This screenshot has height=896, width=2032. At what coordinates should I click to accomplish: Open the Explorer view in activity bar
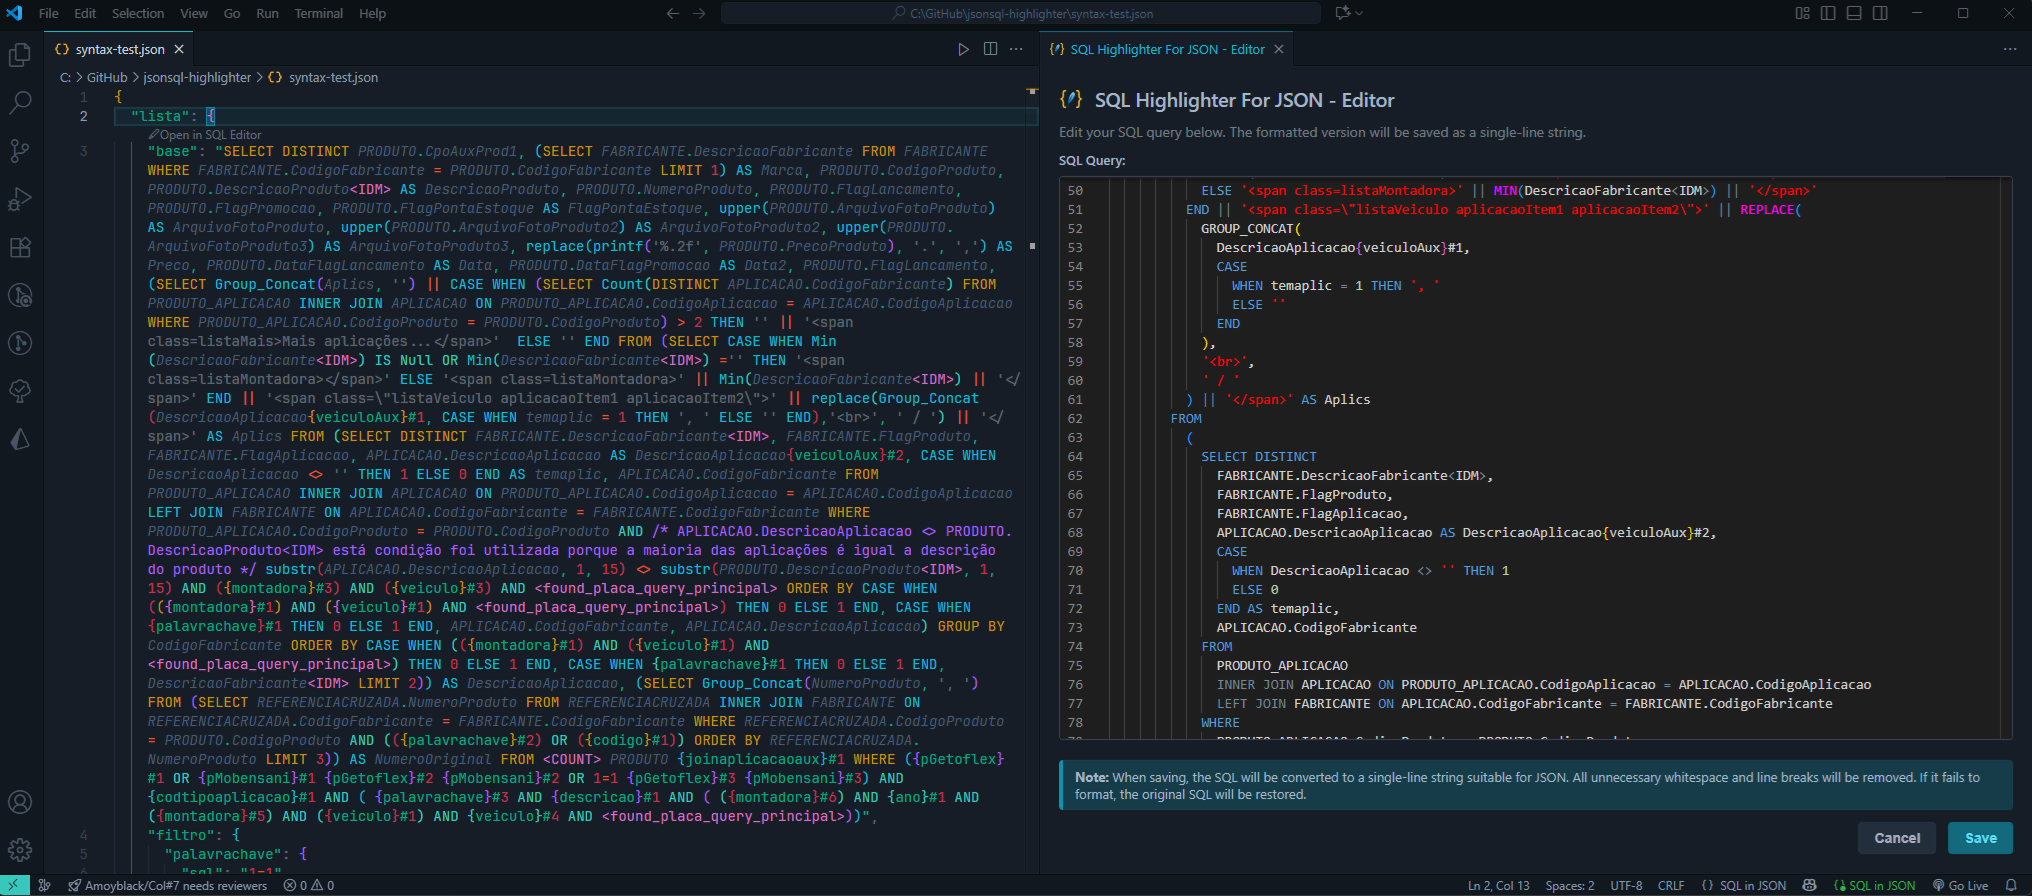coord(20,55)
